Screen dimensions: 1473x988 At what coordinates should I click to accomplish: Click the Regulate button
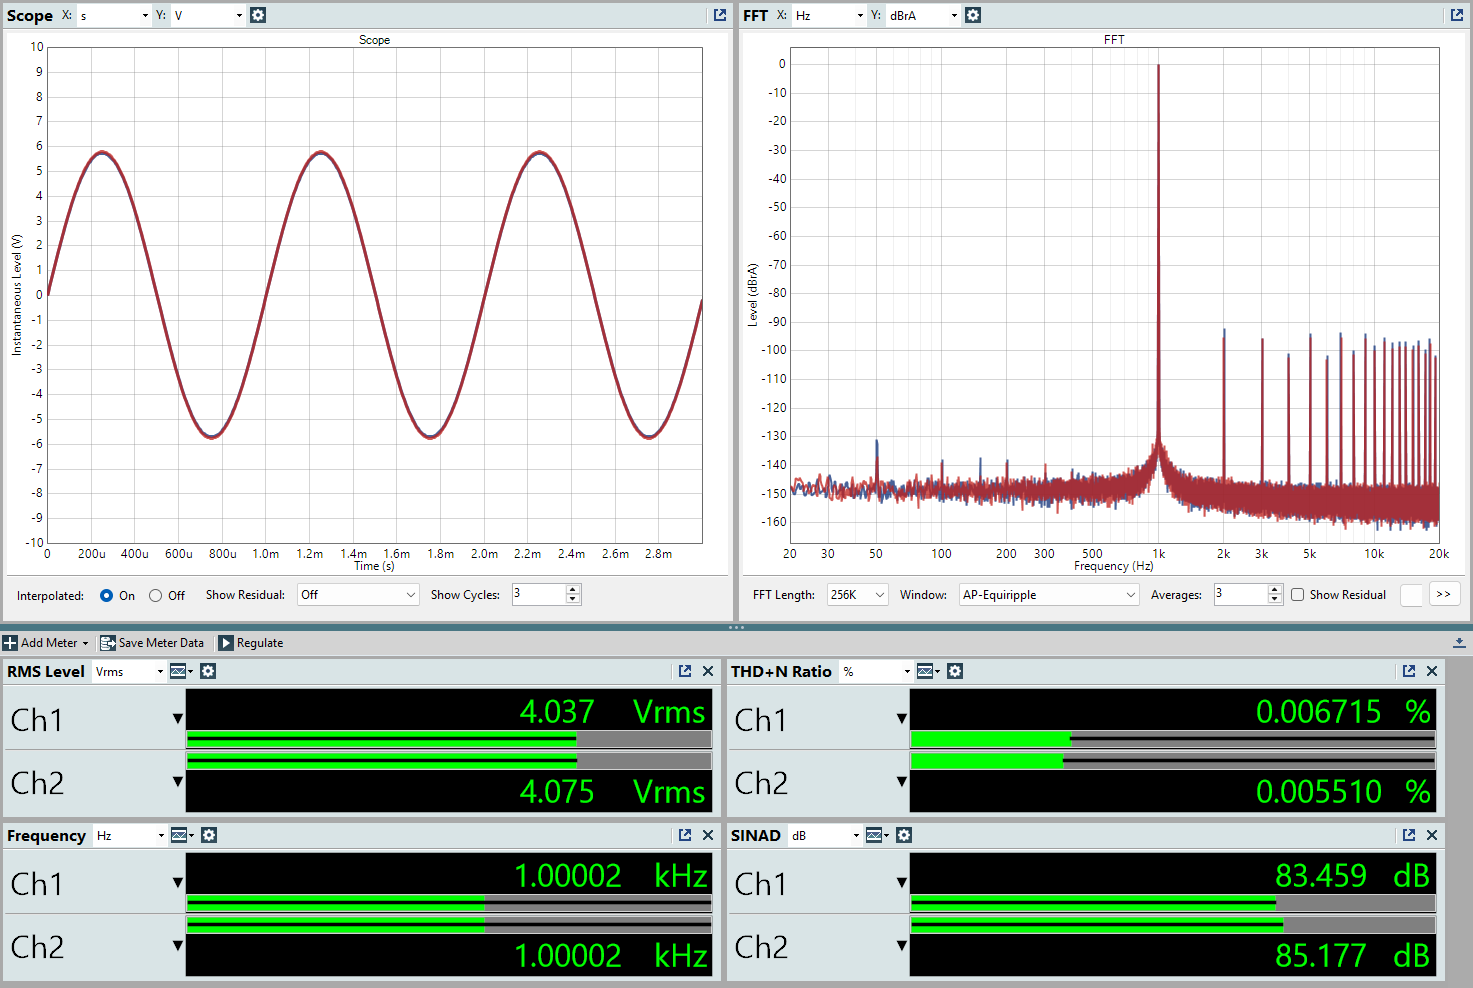pos(251,643)
